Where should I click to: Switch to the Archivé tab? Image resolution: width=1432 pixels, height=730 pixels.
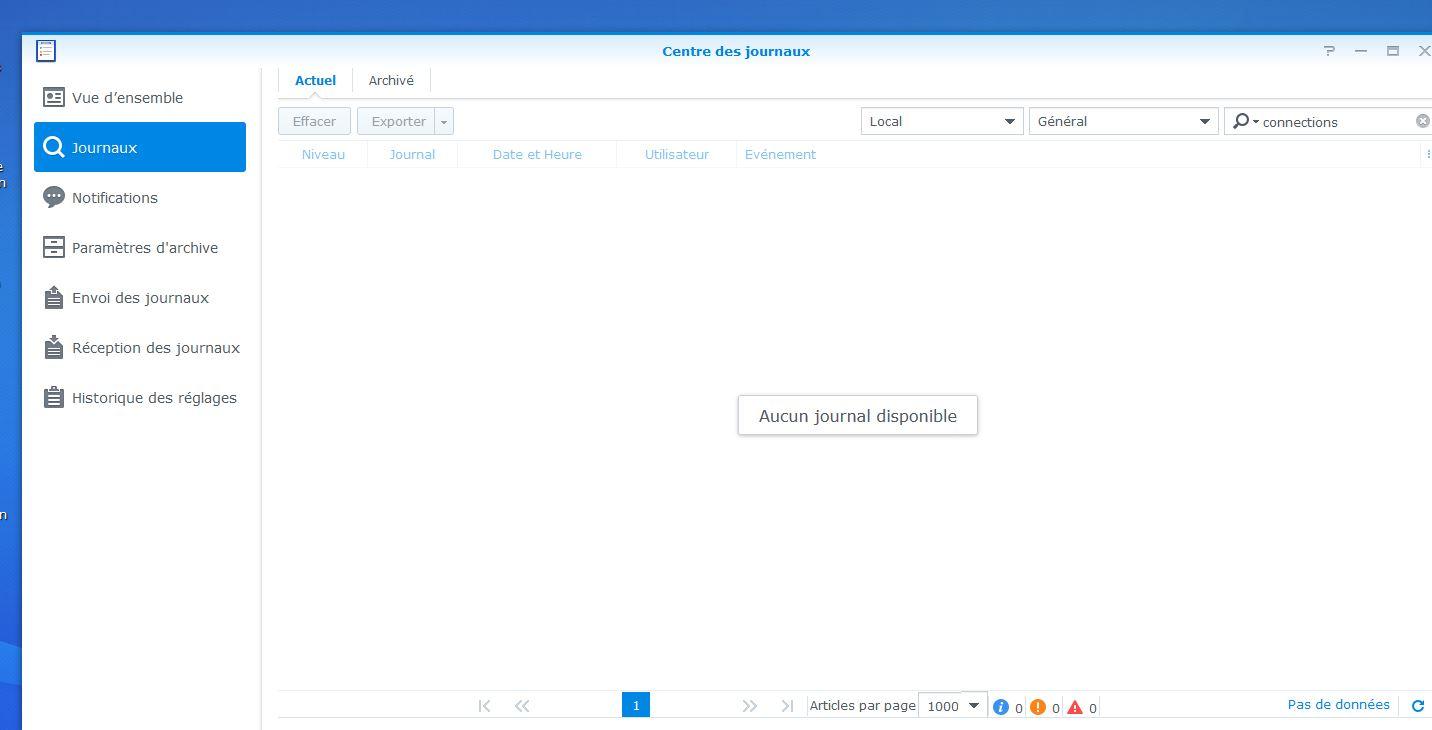[391, 81]
